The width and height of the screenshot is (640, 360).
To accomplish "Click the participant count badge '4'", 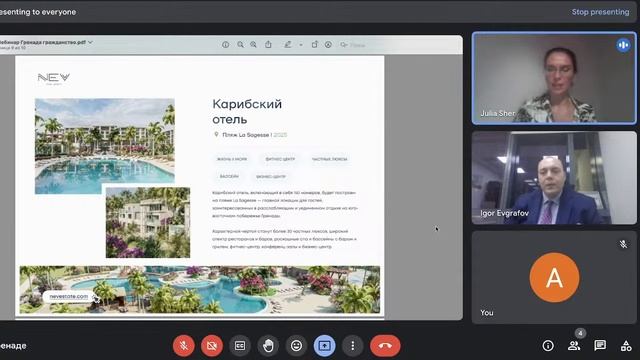I will (x=580, y=333).
